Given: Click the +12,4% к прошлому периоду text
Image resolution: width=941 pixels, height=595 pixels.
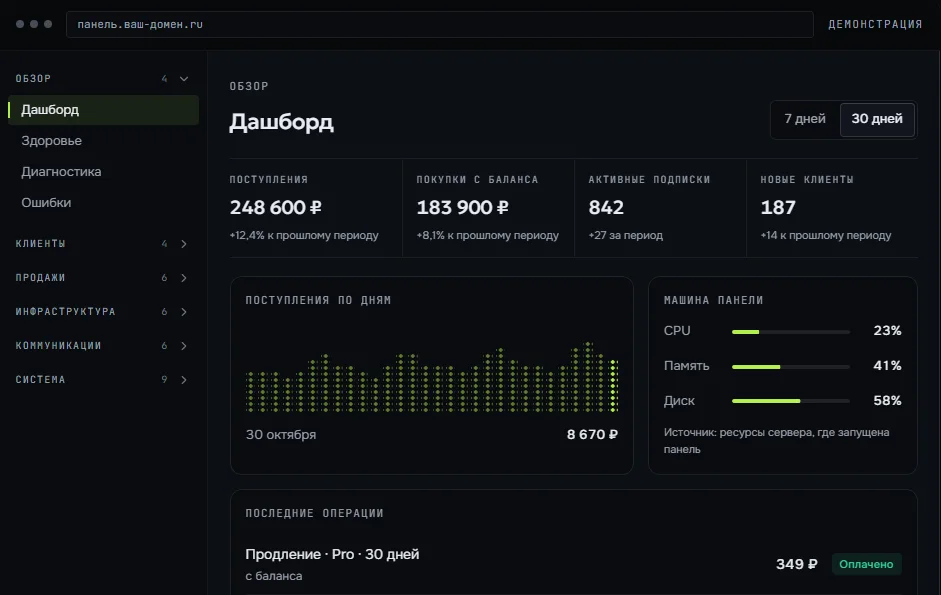Looking at the screenshot, I should (x=304, y=235).
